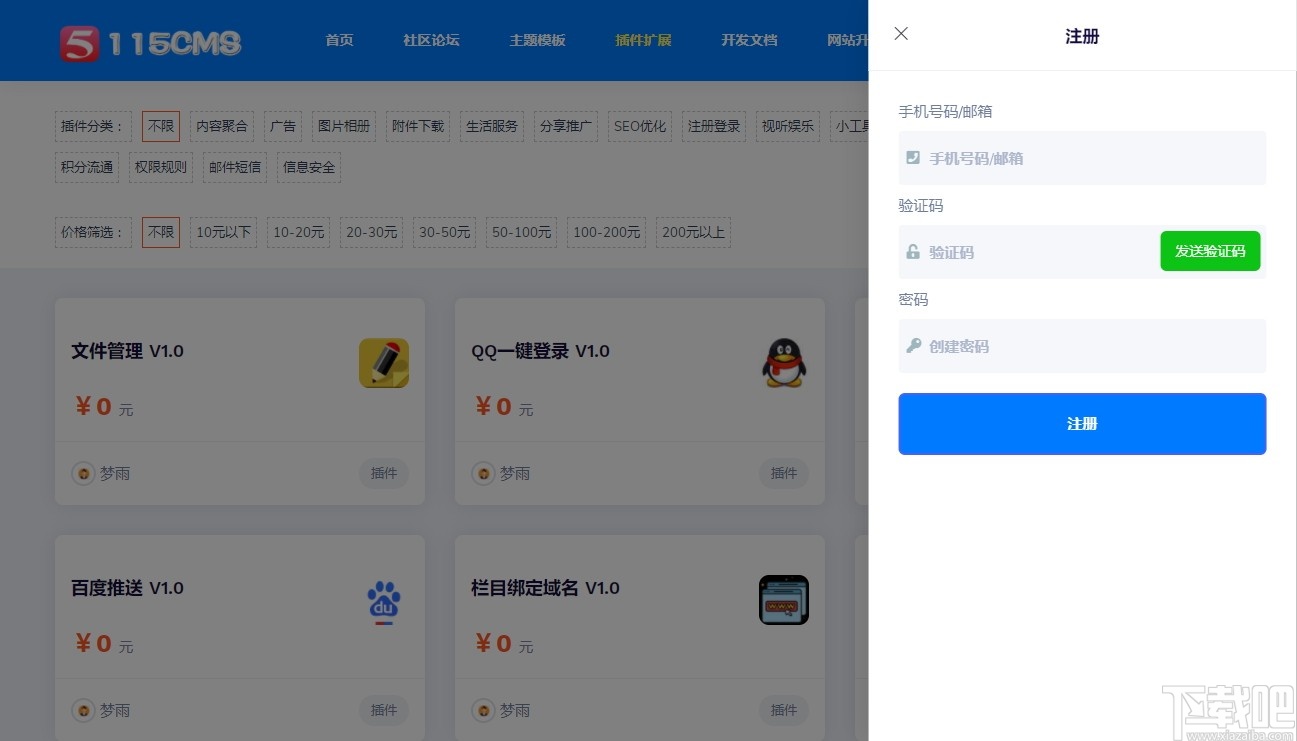Click the contact icon inside the 手机号码/邮箱 field
Screen dimensions: 1297x741
click(913, 158)
